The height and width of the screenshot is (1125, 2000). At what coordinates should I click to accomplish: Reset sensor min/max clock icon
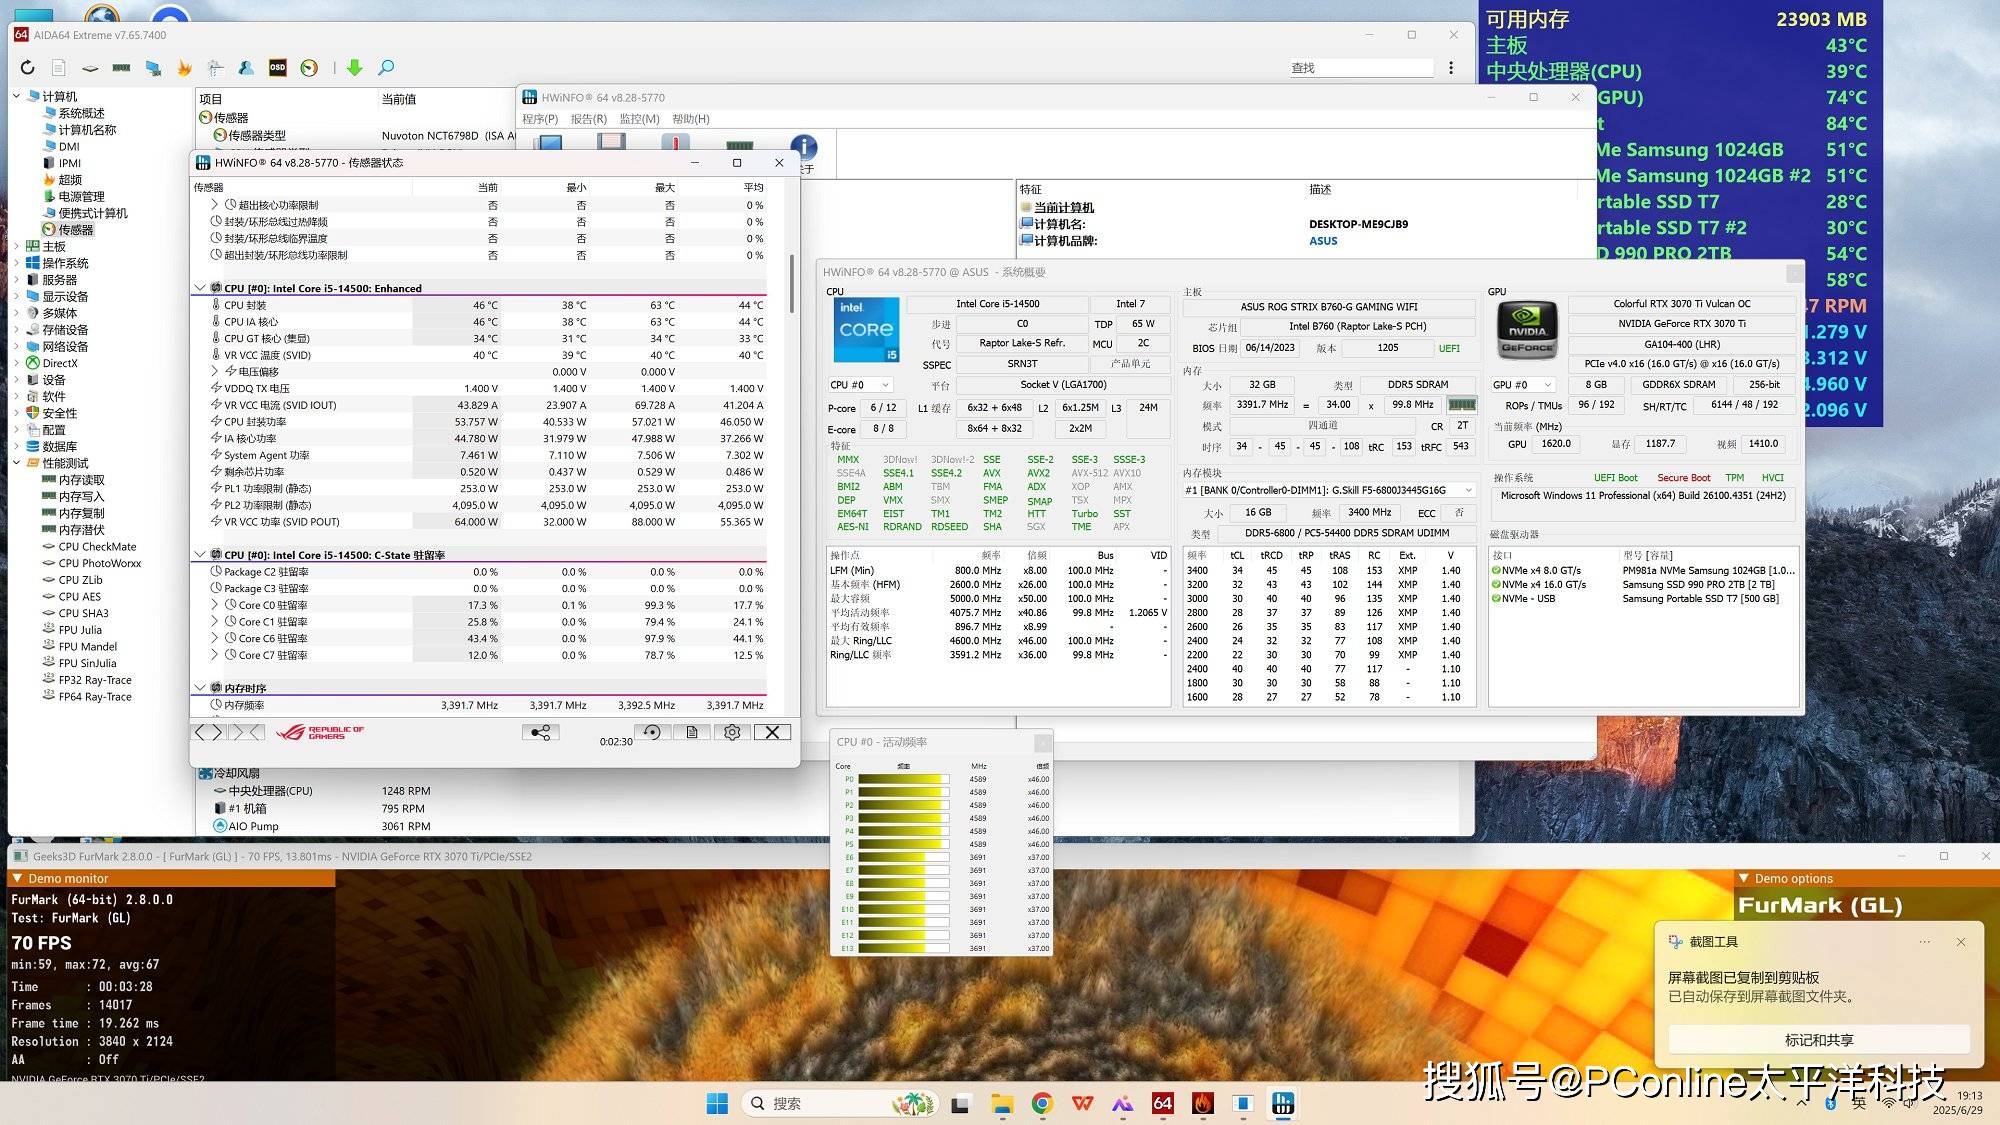652,733
